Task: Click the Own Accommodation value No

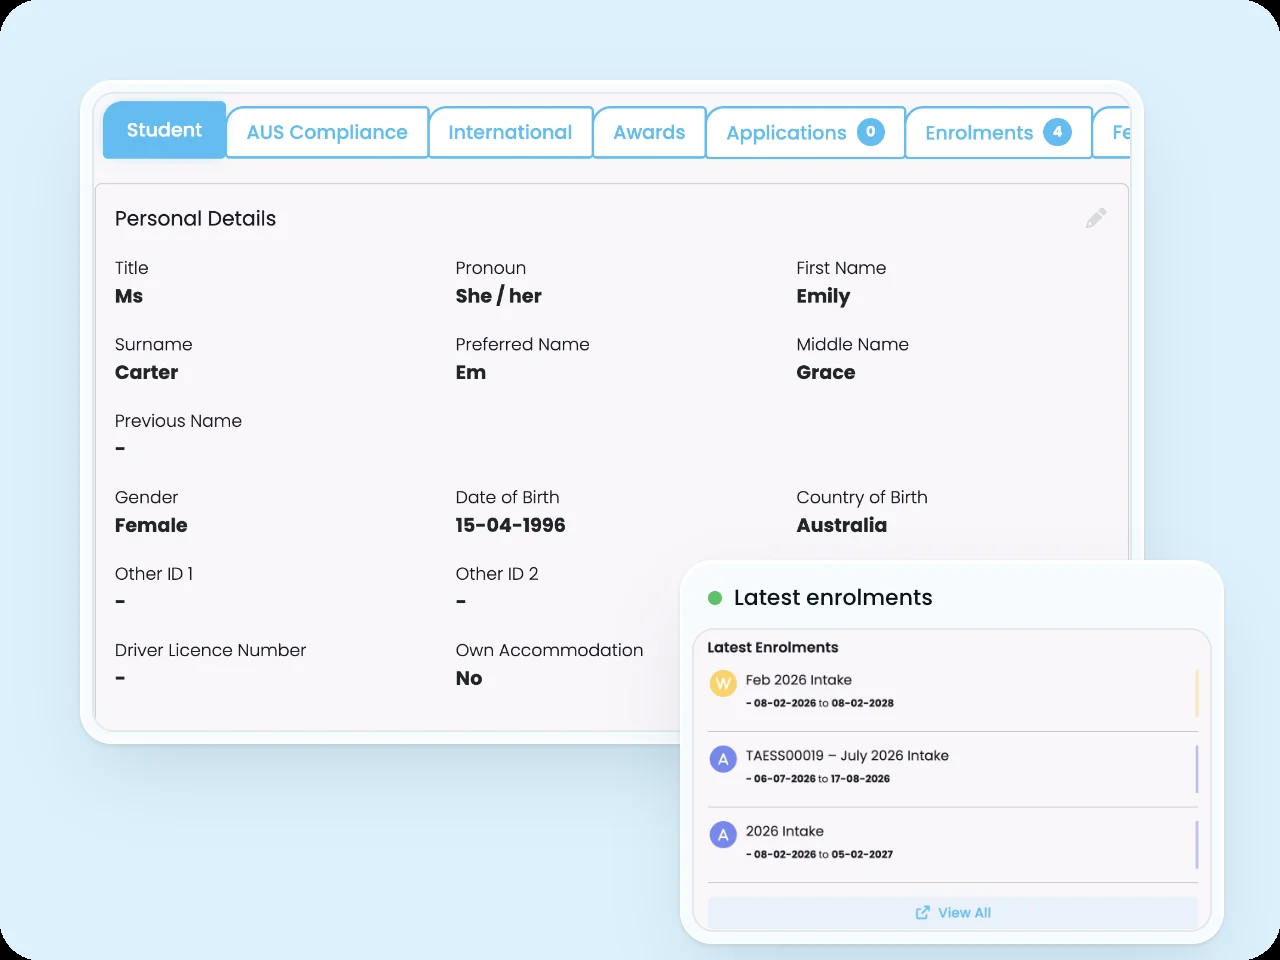Action: 469,678
